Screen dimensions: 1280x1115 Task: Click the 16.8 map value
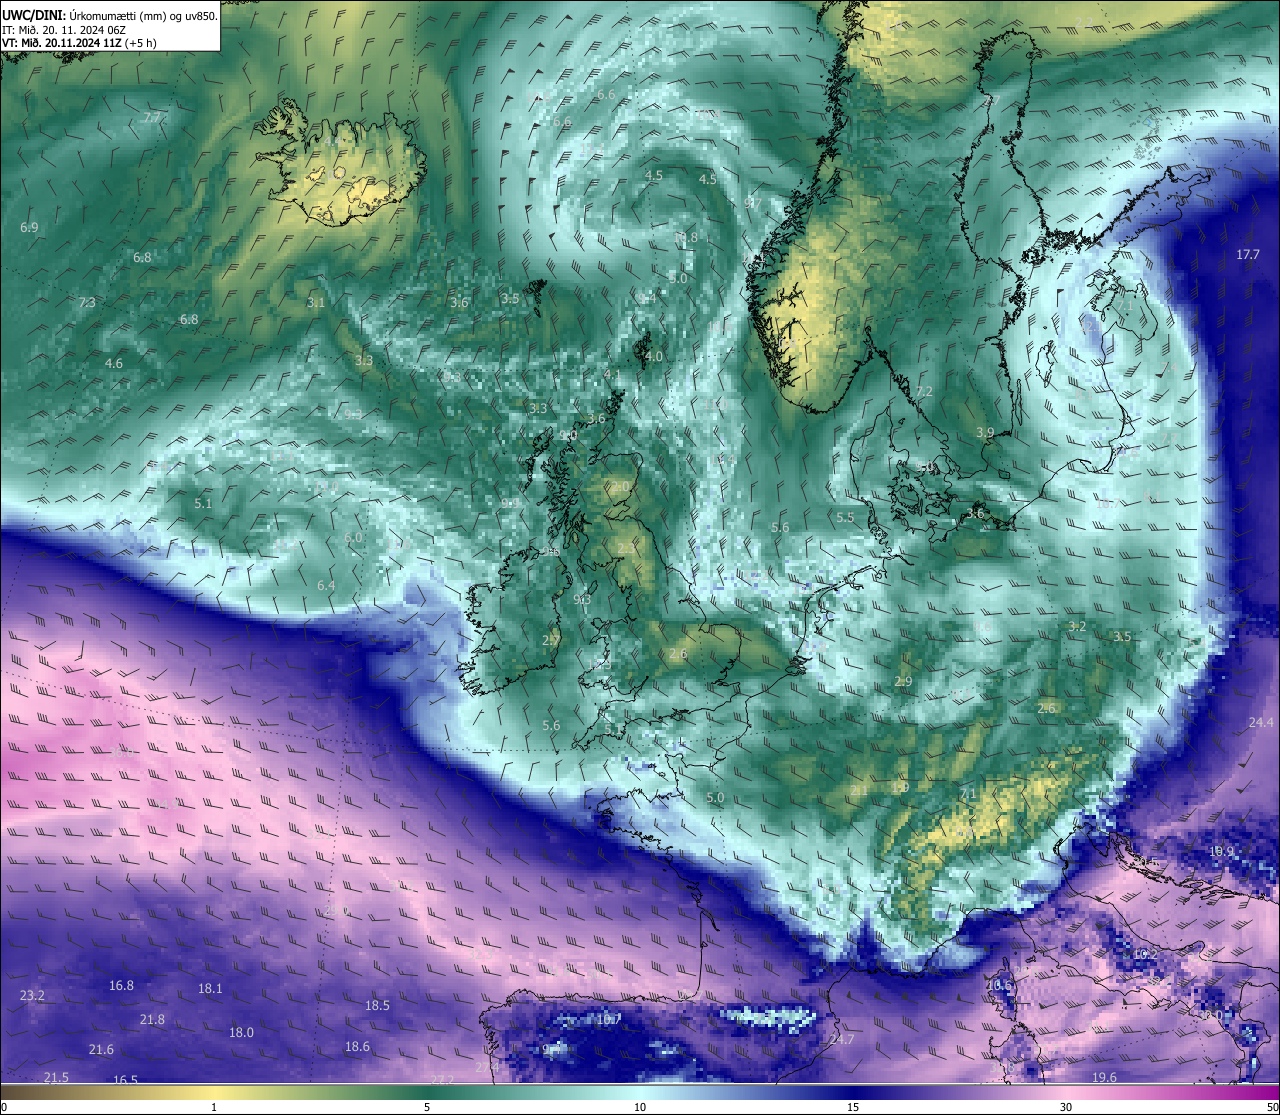pyautogui.click(x=121, y=985)
